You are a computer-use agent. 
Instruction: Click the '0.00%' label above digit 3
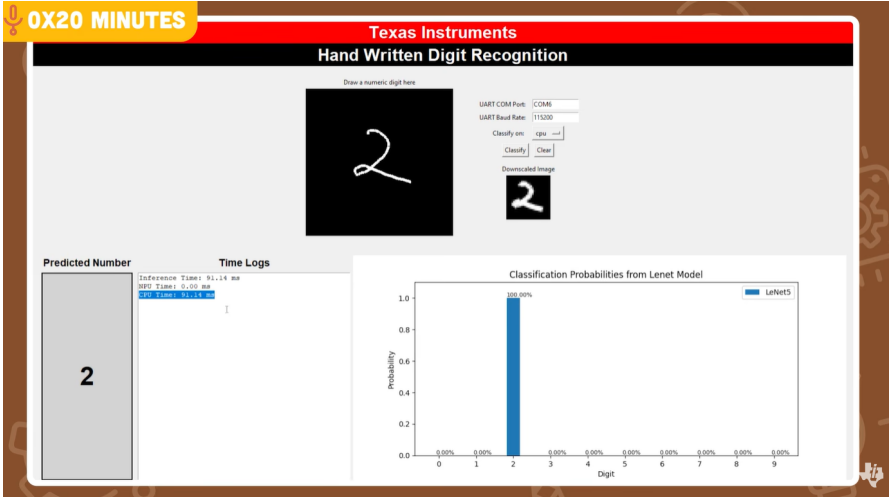557,453
